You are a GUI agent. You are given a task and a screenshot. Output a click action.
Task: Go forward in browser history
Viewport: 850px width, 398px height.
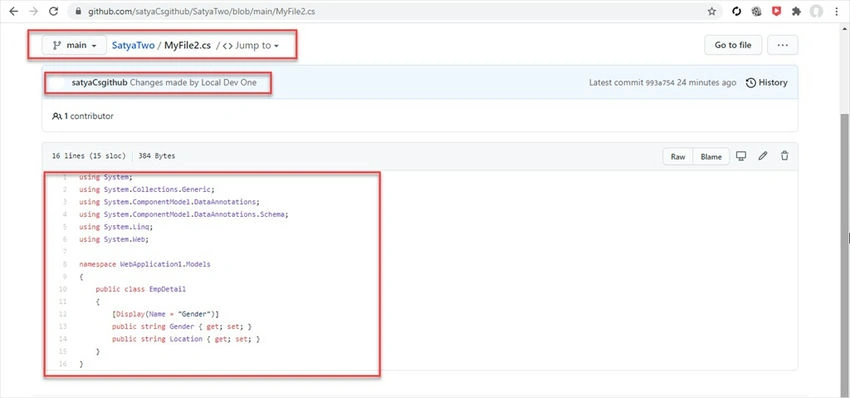click(34, 11)
